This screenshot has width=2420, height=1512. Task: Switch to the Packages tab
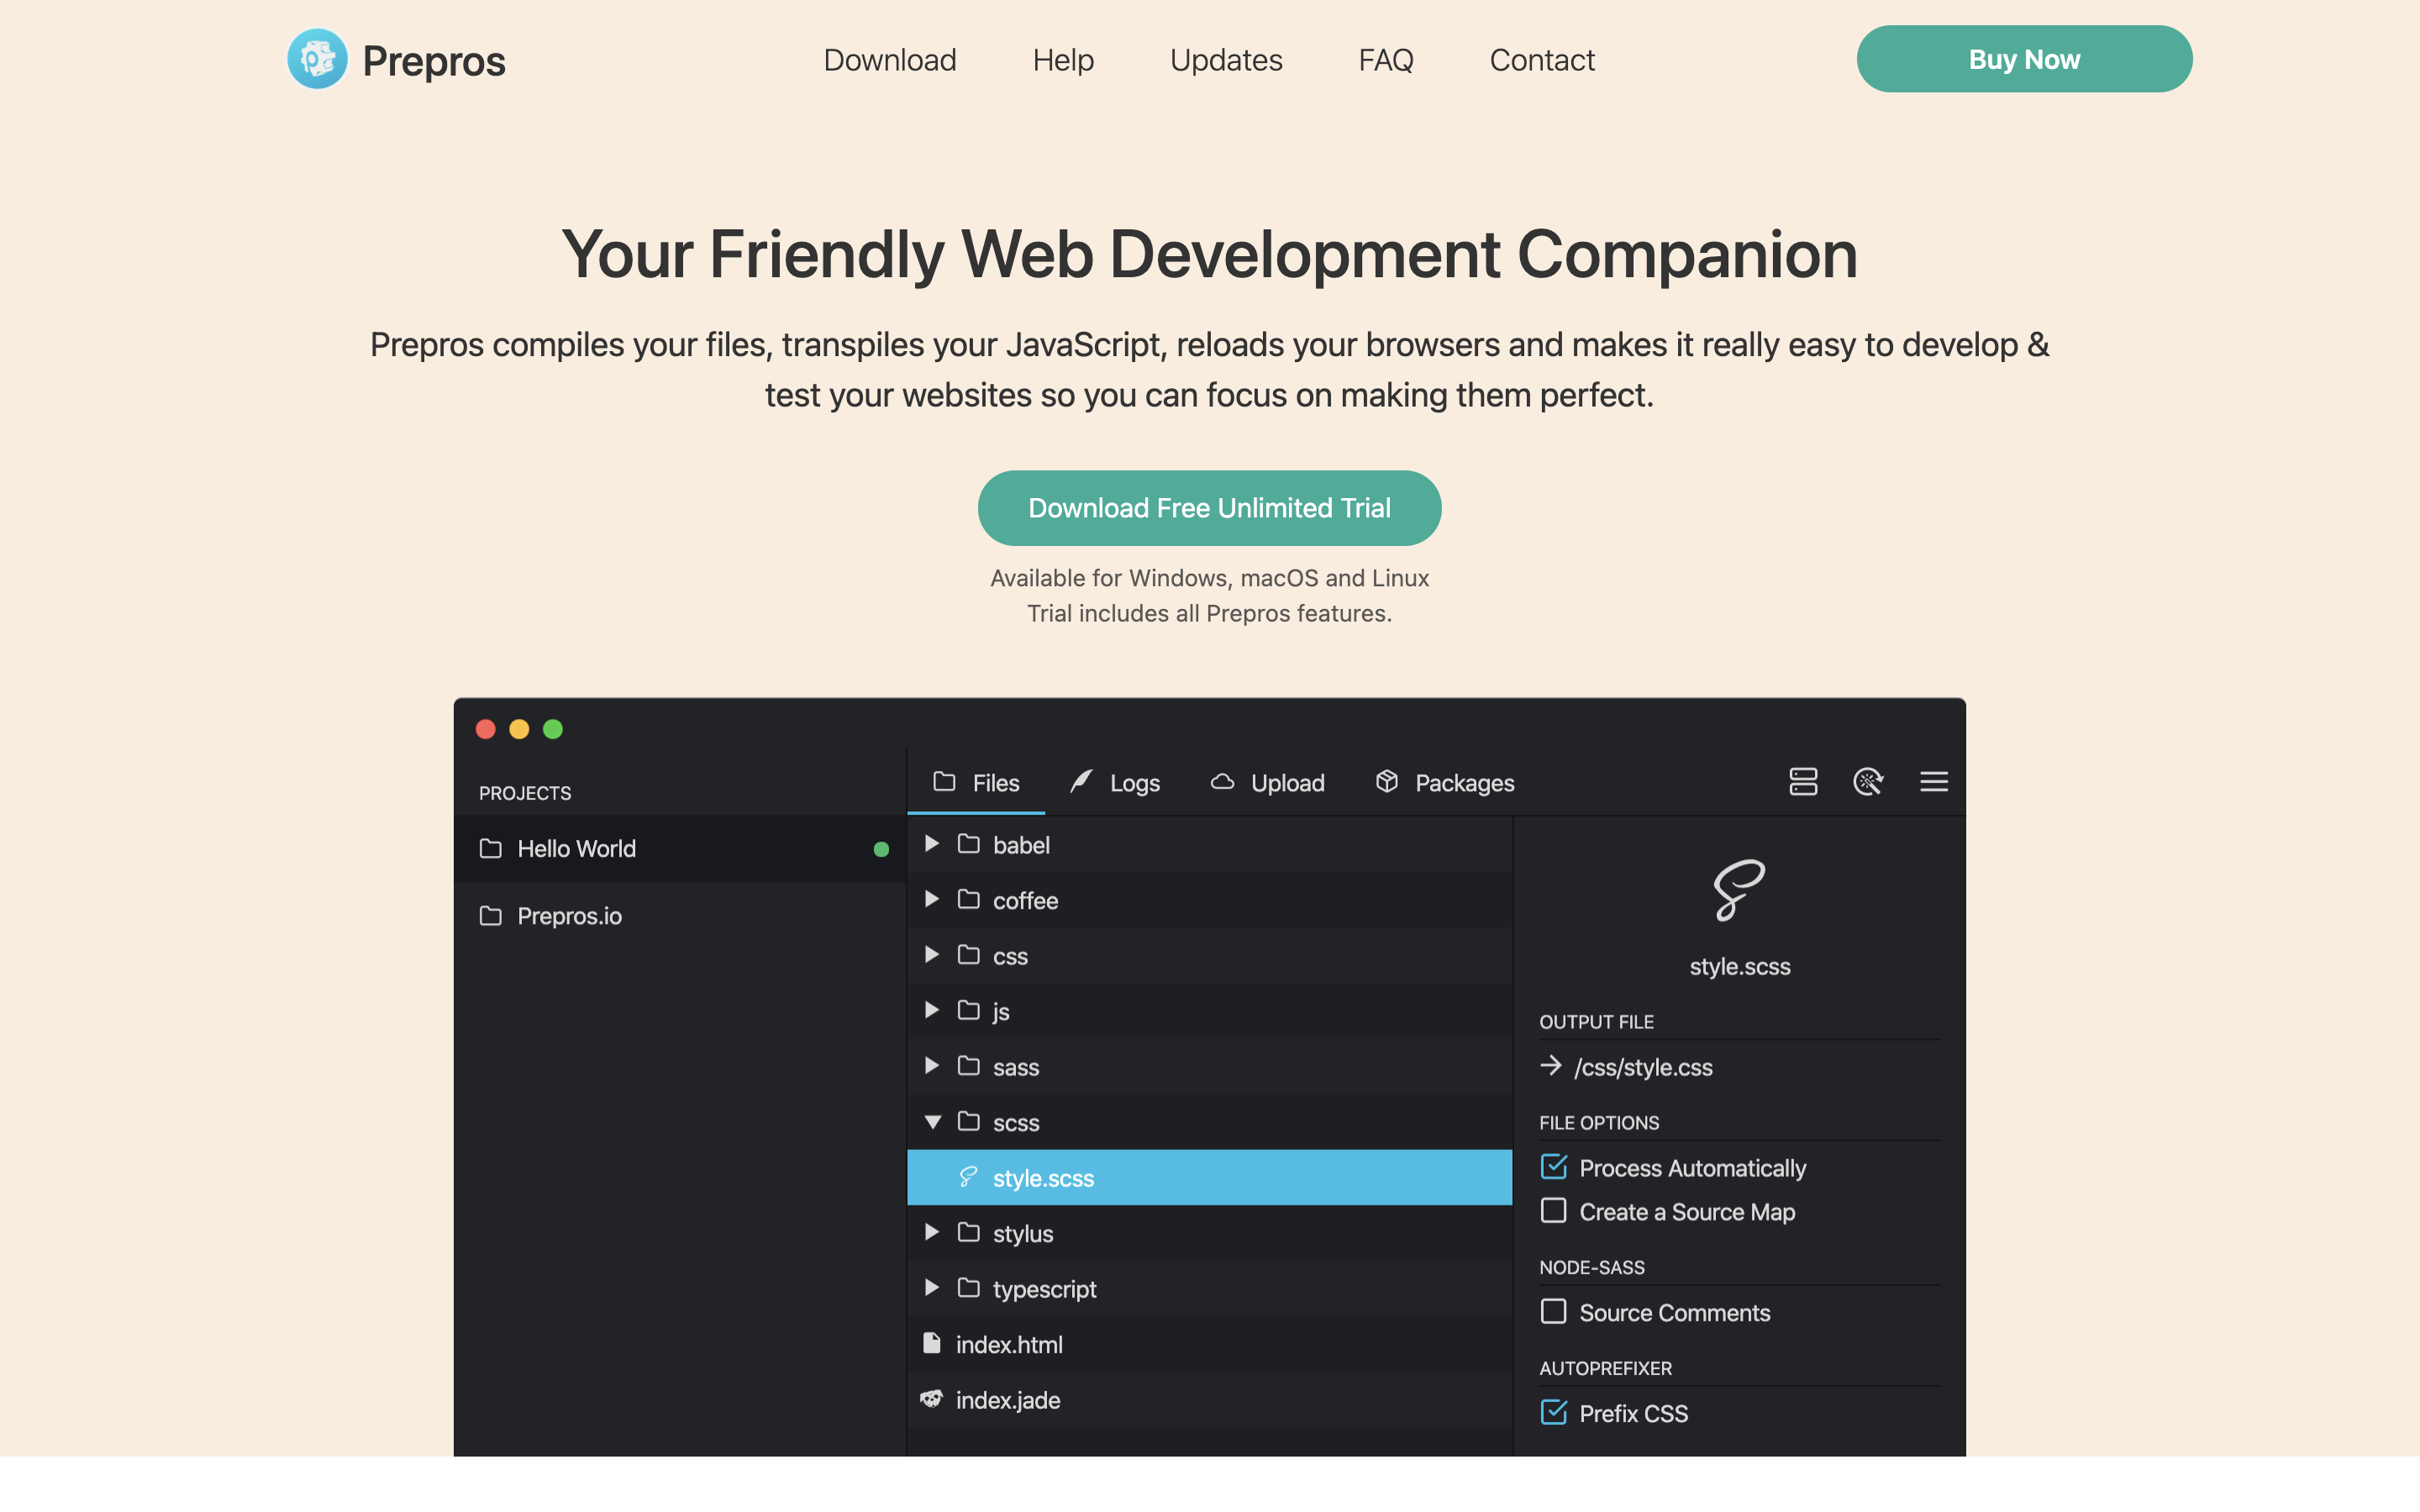click(1445, 782)
